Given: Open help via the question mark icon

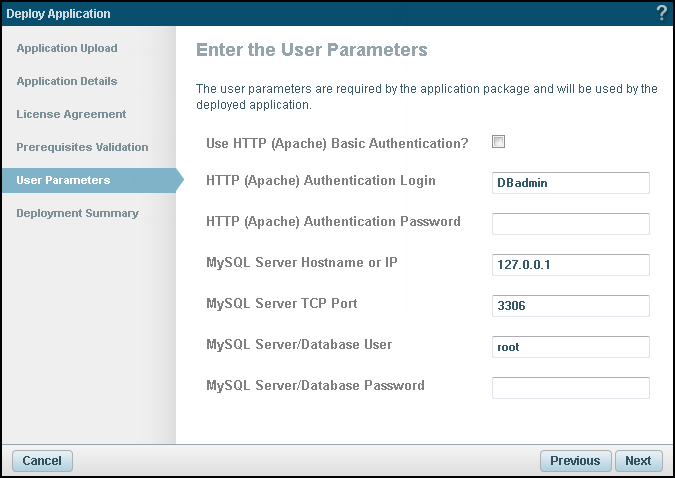Looking at the screenshot, I should coord(661,13).
